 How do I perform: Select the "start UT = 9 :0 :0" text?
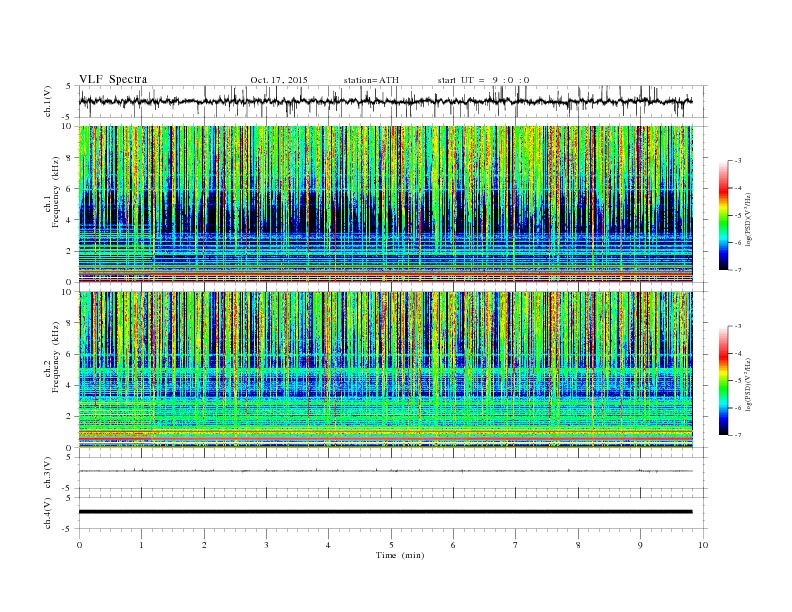click(483, 80)
